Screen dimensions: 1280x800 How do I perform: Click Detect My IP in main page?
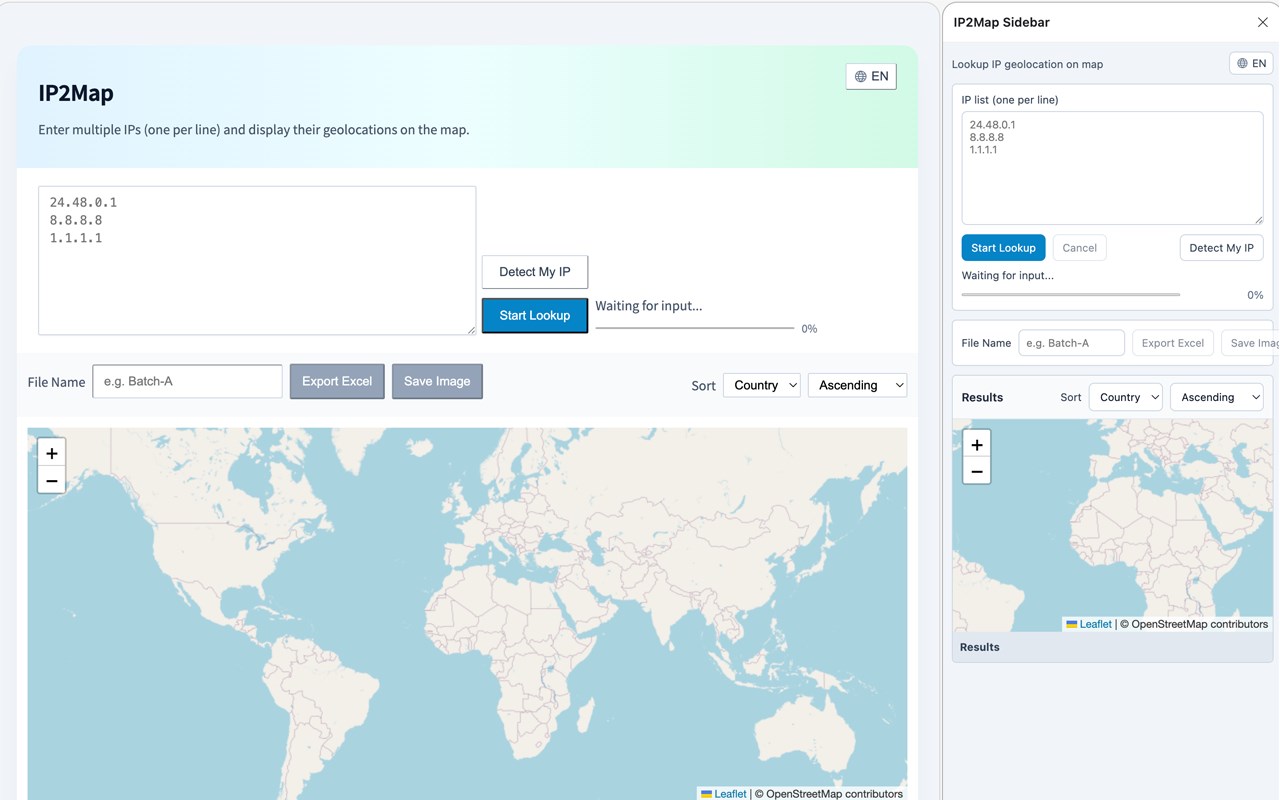click(x=535, y=272)
